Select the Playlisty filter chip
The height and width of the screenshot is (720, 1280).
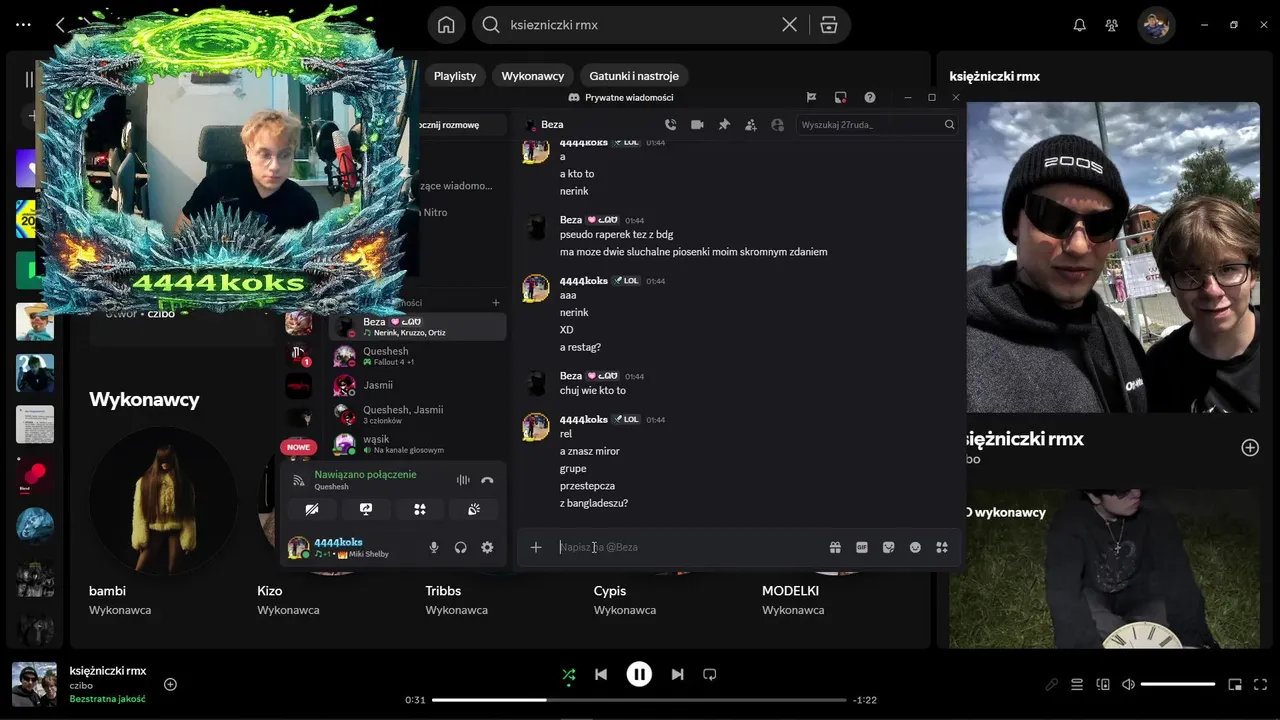coord(455,76)
